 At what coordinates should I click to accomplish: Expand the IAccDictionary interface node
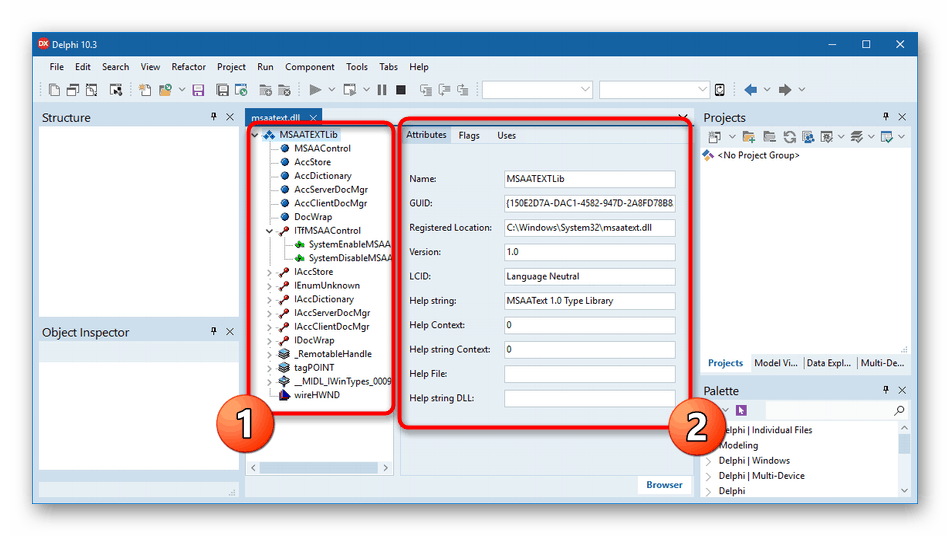[x=270, y=299]
